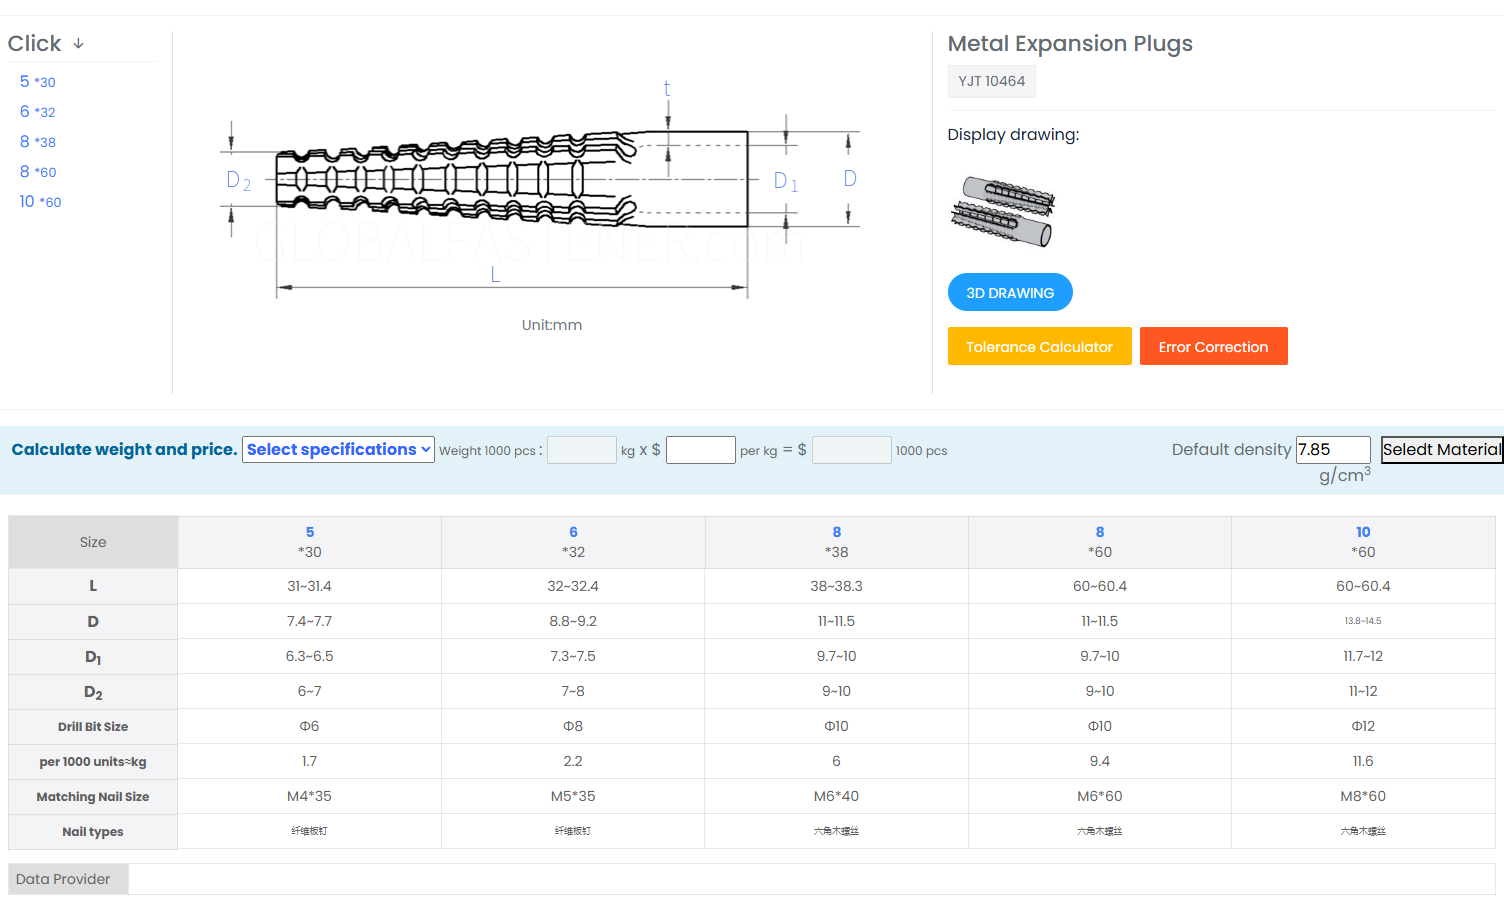This screenshot has width=1504, height=906.
Task: Open the metal expansion plug 3D thumbnail
Action: tap(1001, 211)
